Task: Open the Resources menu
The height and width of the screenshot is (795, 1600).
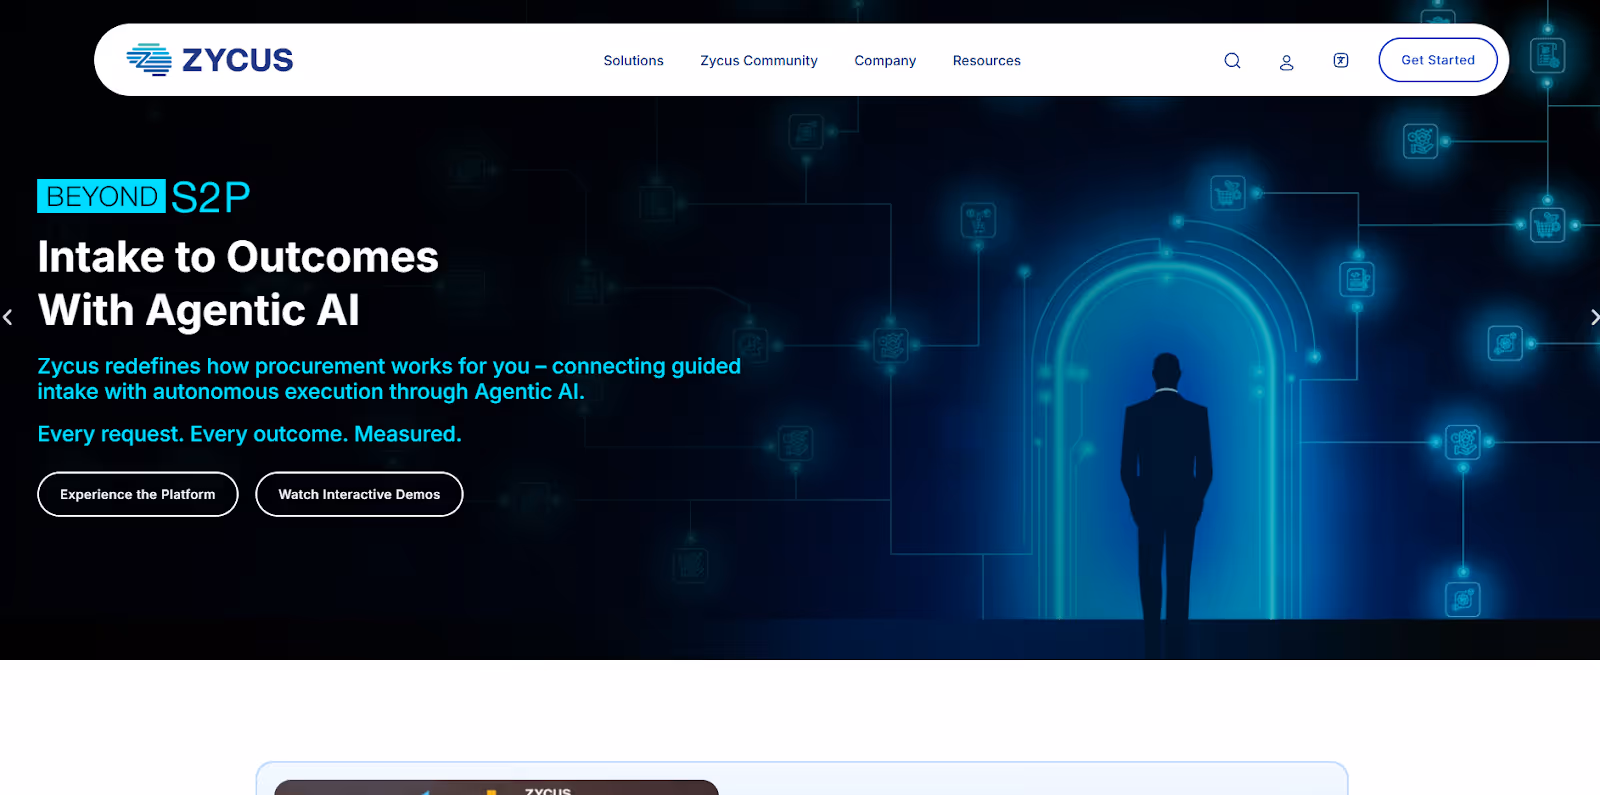Action: pyautogui.click(x=987, y=61)
